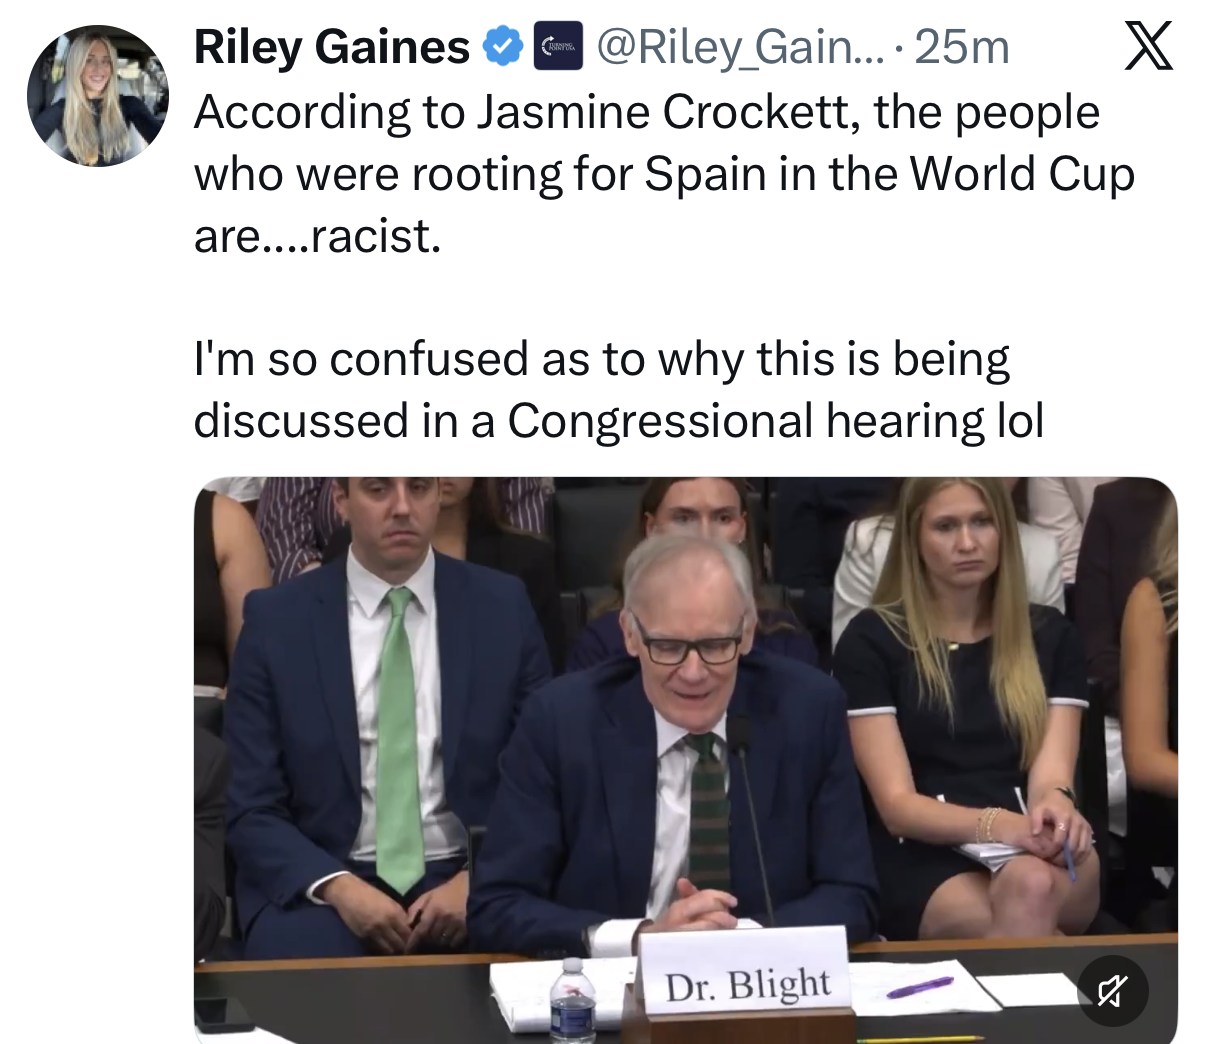The height and width of the screenshot is (1044, 1206).
Task: Click the paragraph starting 'I'm so confused'
Action: click(x=619, y=390)
